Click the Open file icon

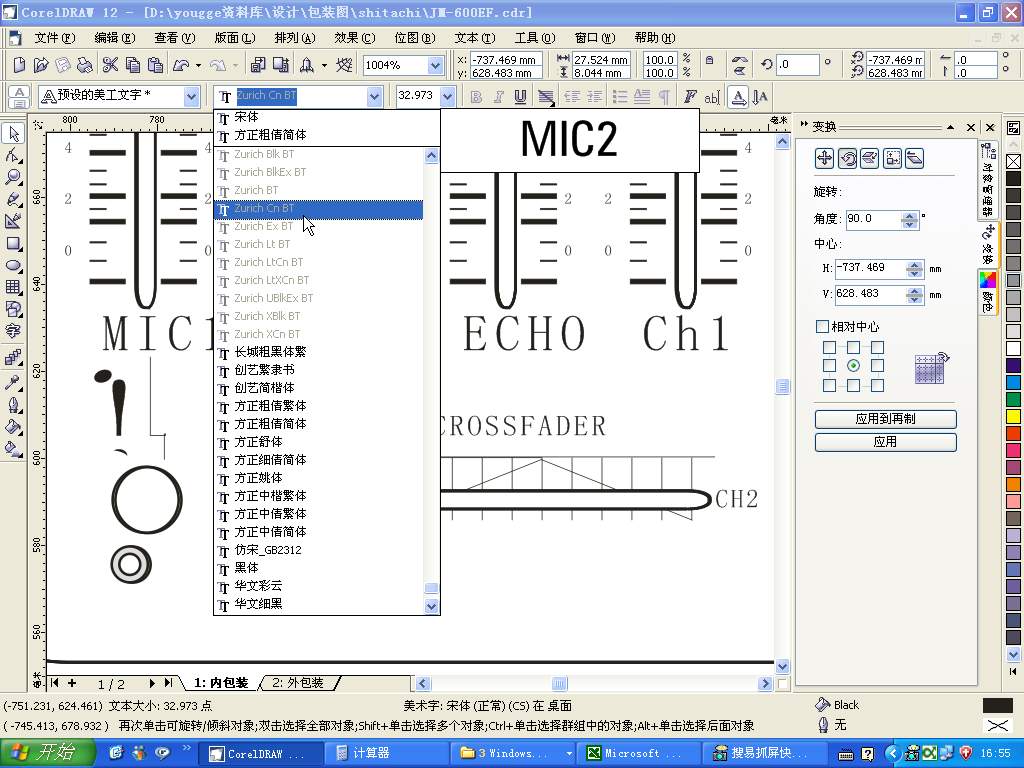click(x=40, y=65)
